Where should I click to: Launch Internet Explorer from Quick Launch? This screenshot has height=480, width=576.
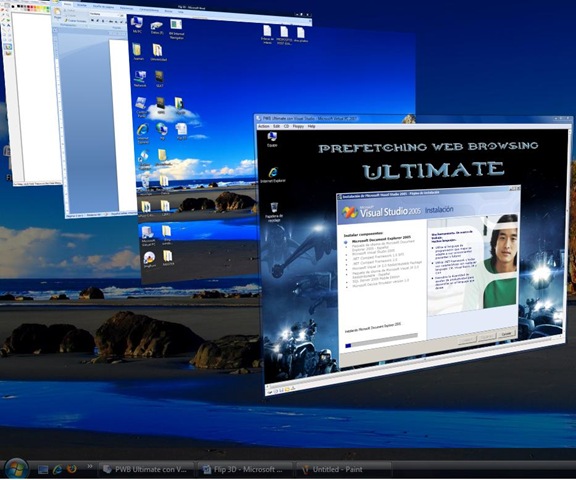pos(57,469)
